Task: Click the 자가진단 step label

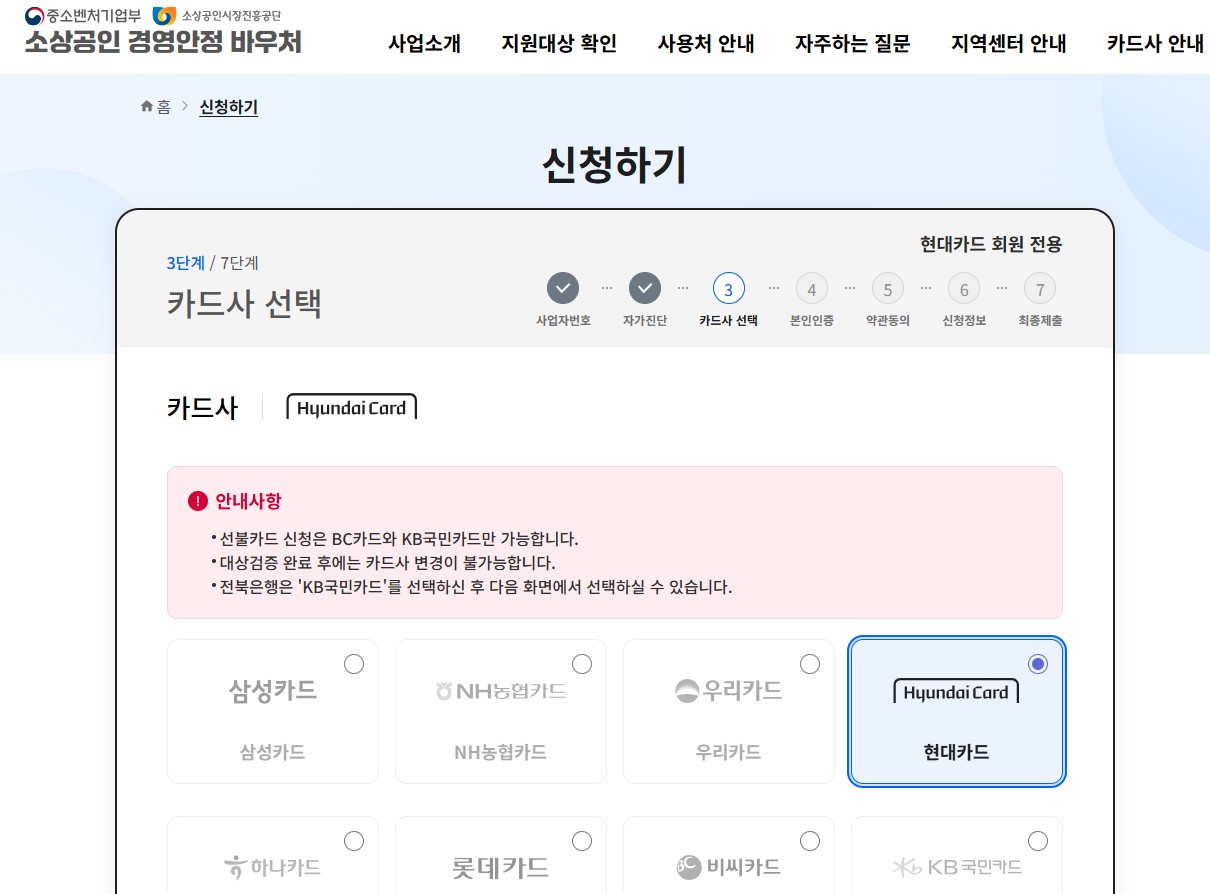Action: point(645,321)
